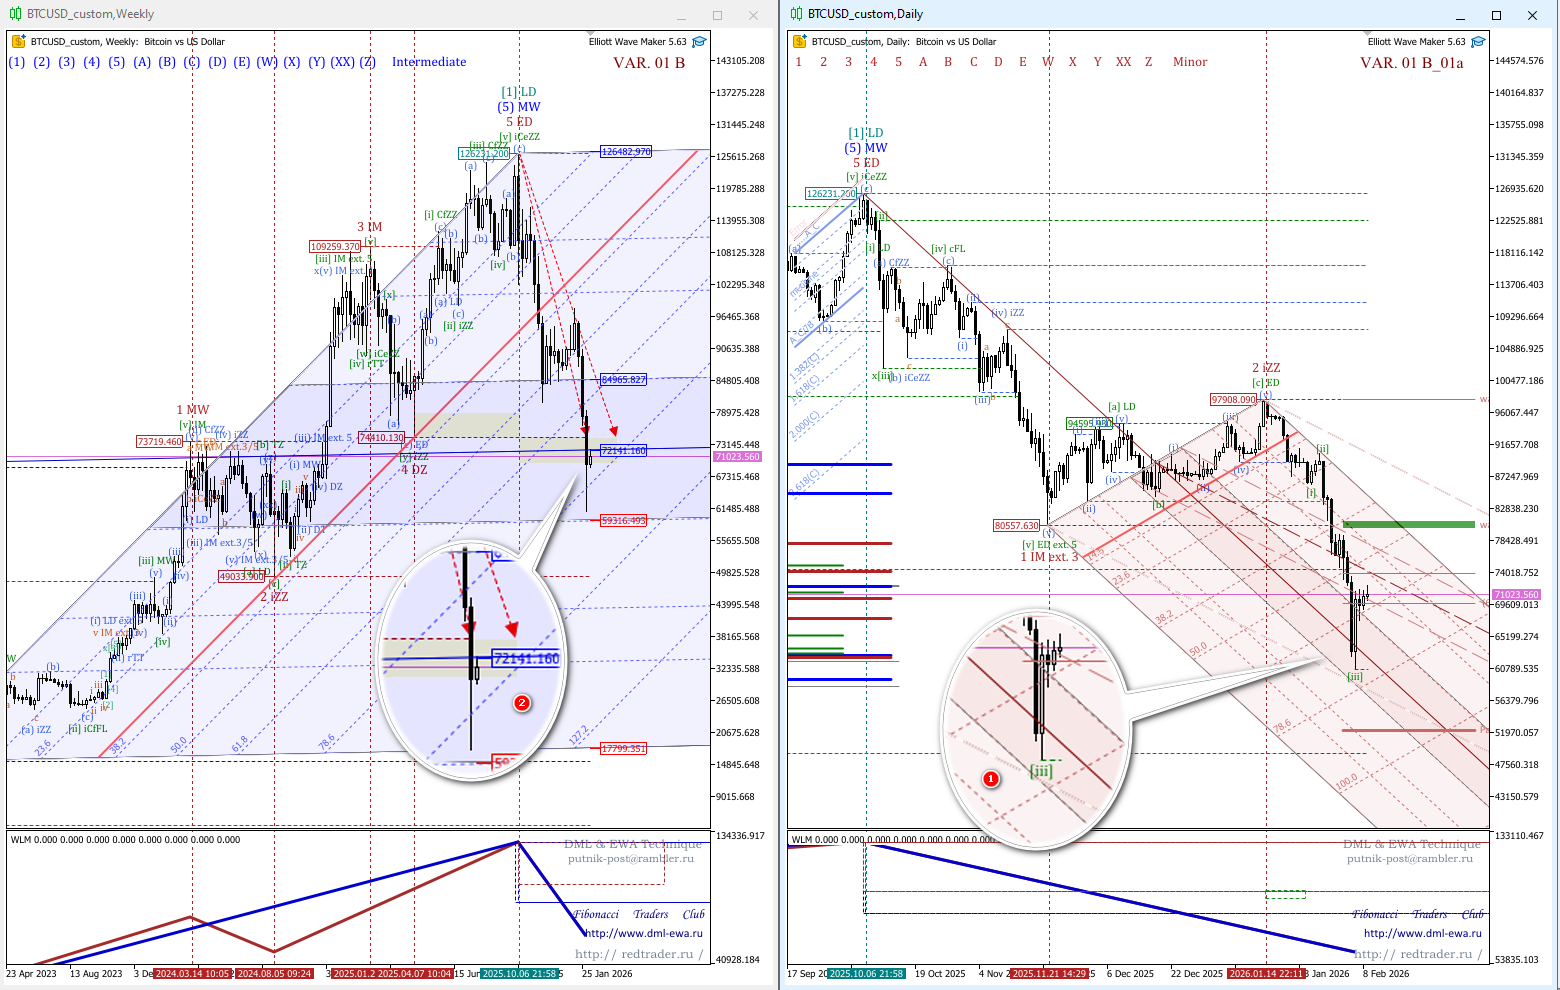Click the 72141.160 price level label
The image size is (1560, 990).
623,451
